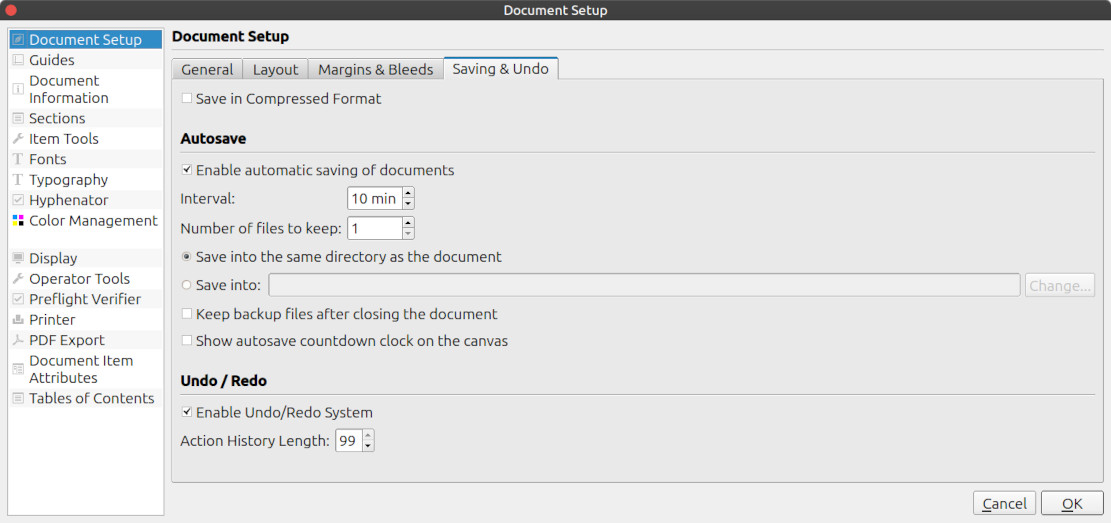
Task: Click the Color Management icon
Action: (18, 221)
